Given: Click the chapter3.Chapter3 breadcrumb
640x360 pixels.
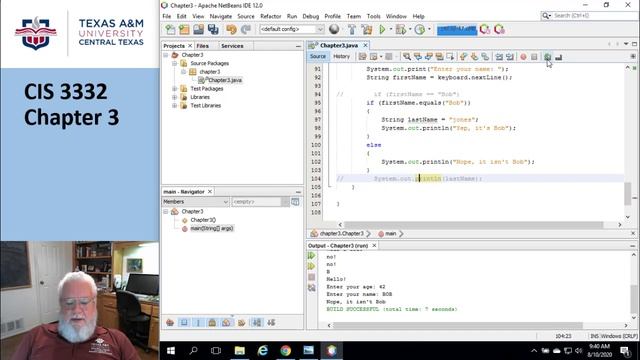Looking at the screenshot, I should [x=341, y=233].
